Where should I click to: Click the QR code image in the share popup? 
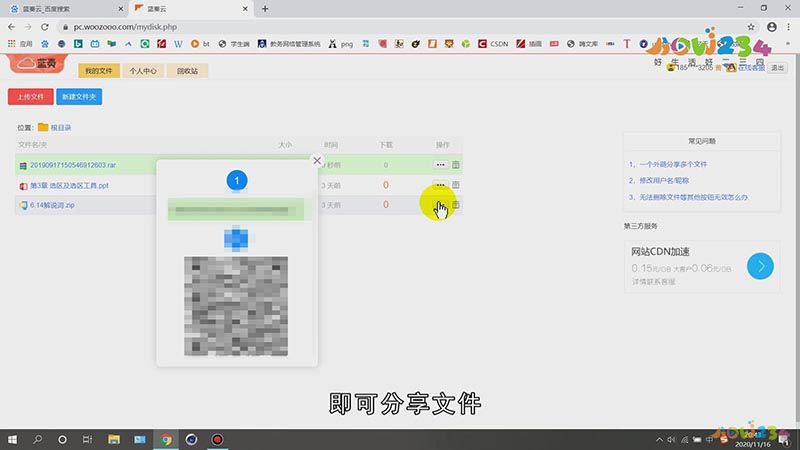(x=236, y=306)
